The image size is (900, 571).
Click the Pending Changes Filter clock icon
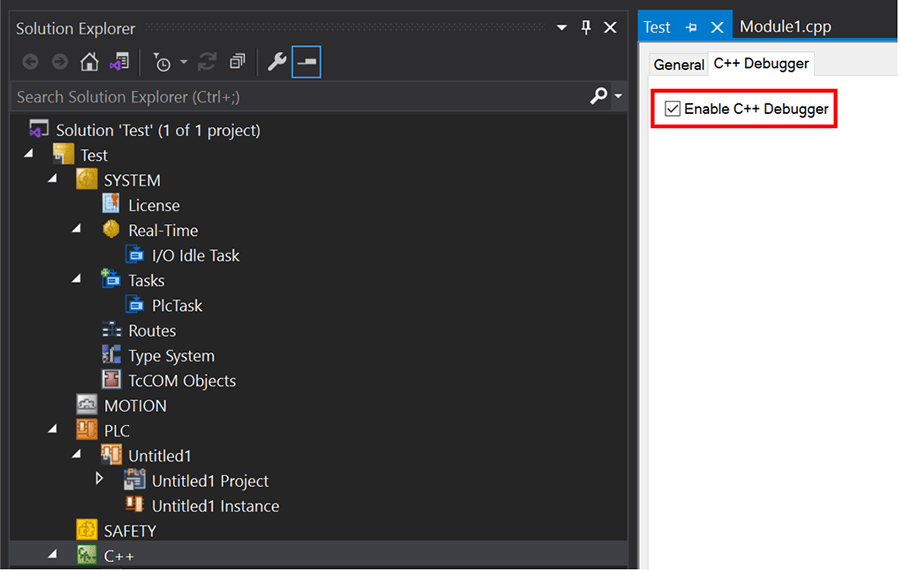[x=162, y=62]
